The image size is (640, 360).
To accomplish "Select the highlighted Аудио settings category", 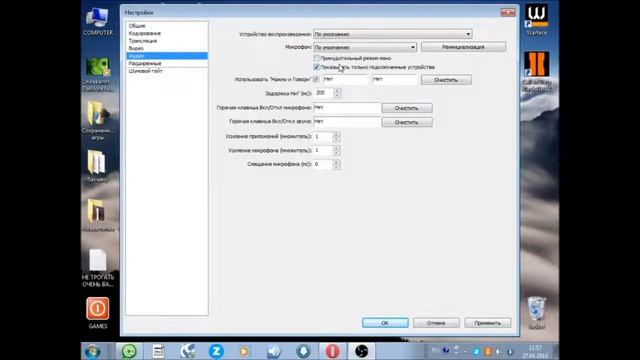I will 167,56.
